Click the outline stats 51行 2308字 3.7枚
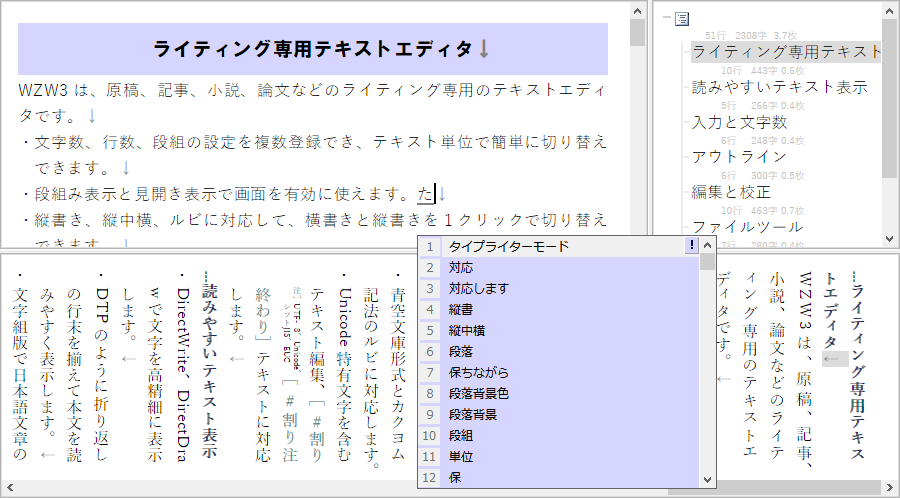 tap(751, 36)
